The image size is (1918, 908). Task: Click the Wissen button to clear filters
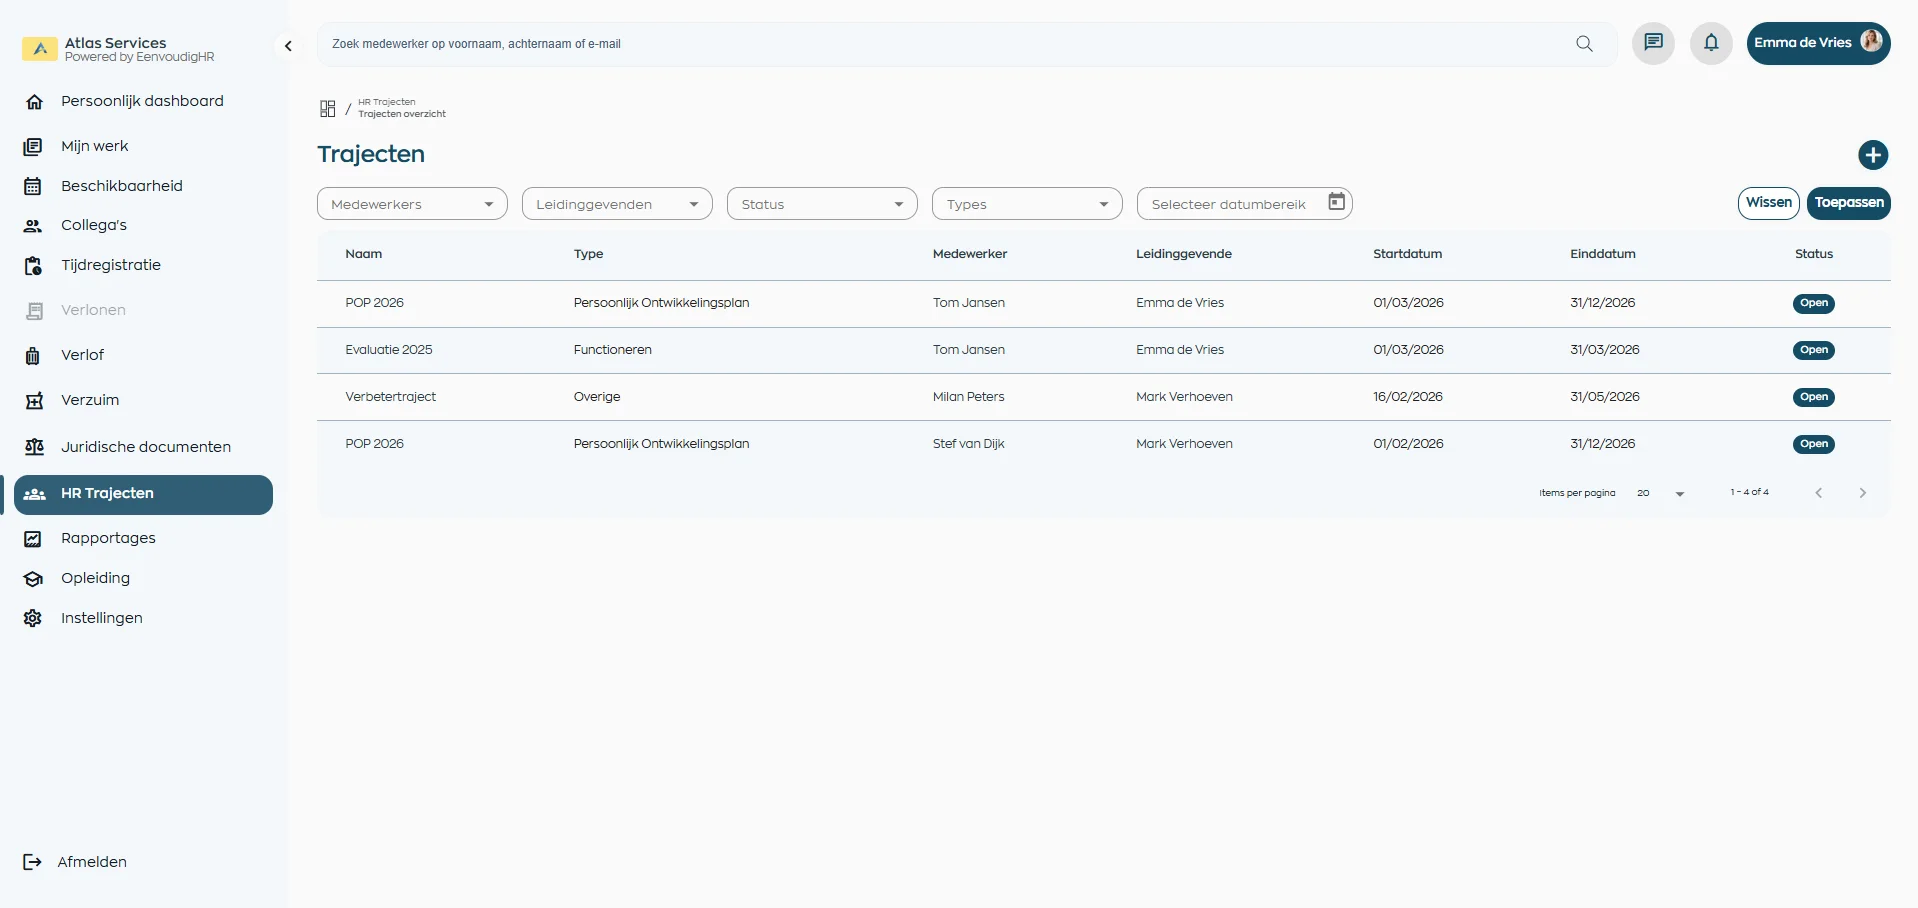pyautogui.click(x=1768, y=203)
